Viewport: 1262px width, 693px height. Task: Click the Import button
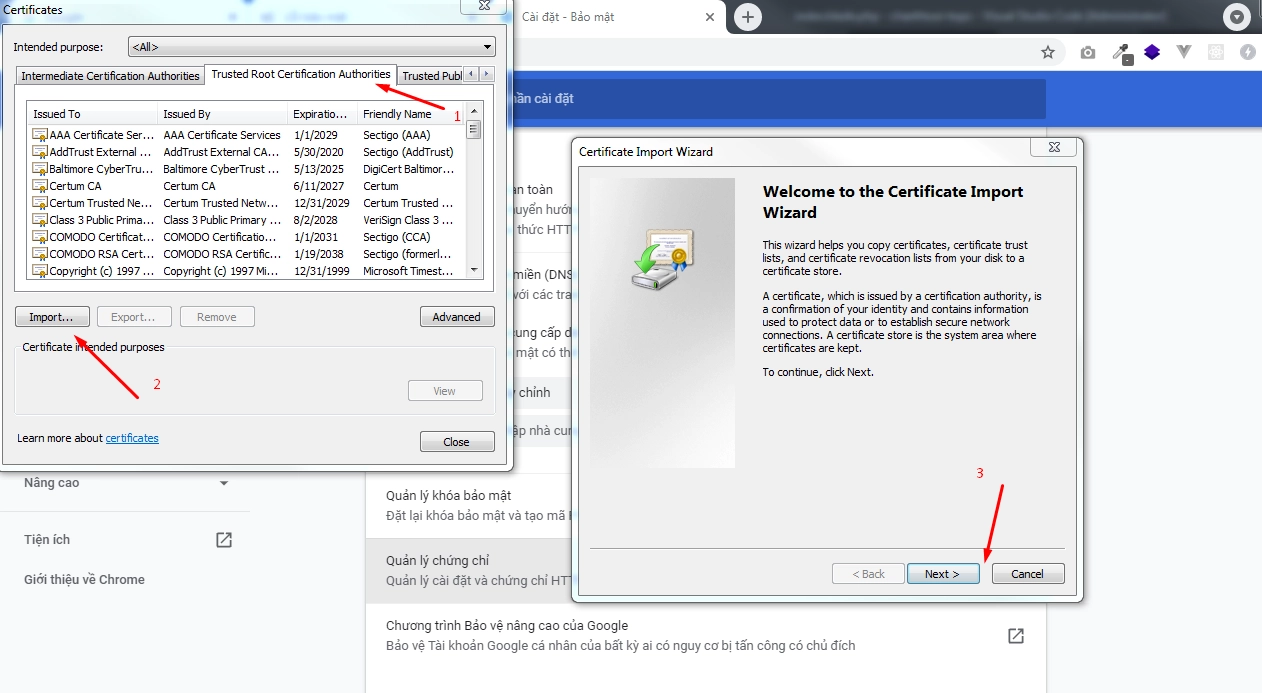52,317
